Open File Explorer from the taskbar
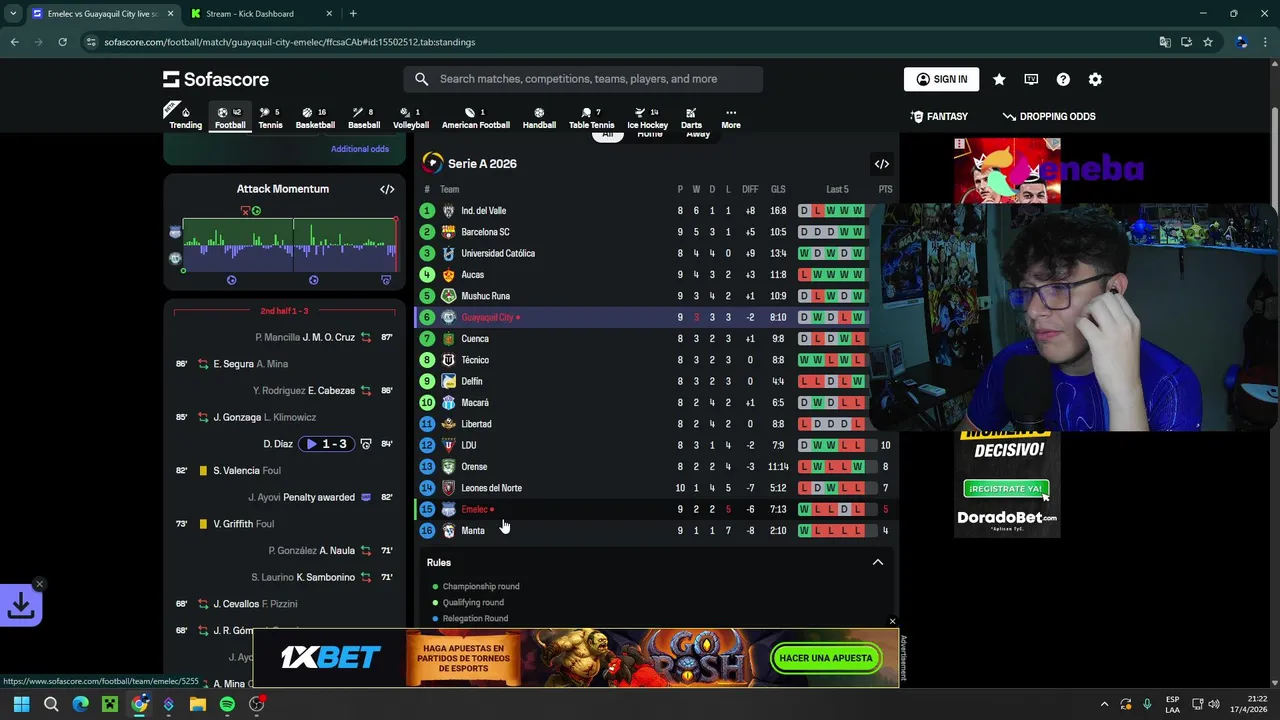1280x720 pixels. [198, 704]
